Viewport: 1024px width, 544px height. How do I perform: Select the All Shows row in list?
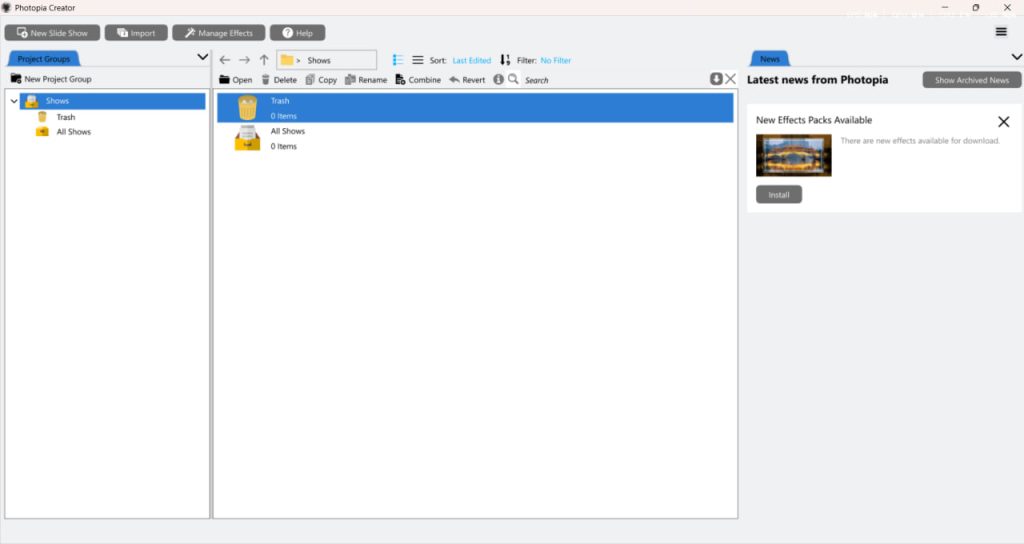pos(475,138)
